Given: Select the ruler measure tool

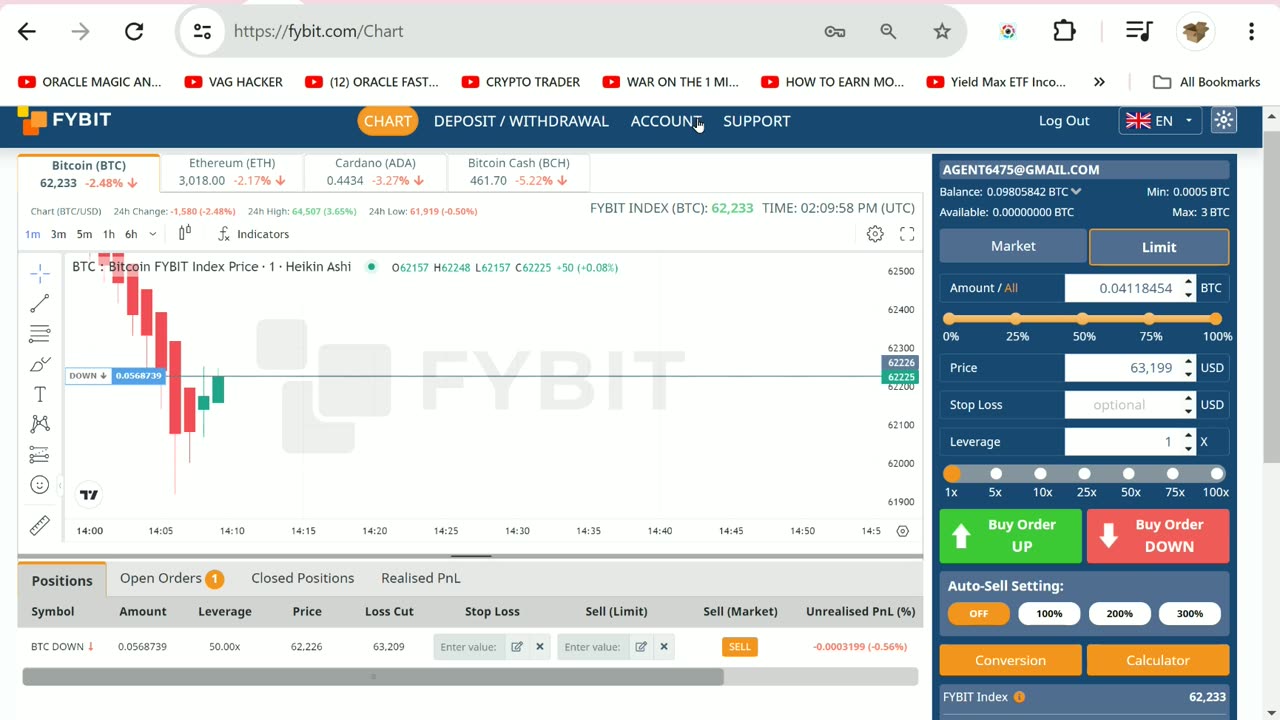Looking at the screenshot, I should pos(39,525).
